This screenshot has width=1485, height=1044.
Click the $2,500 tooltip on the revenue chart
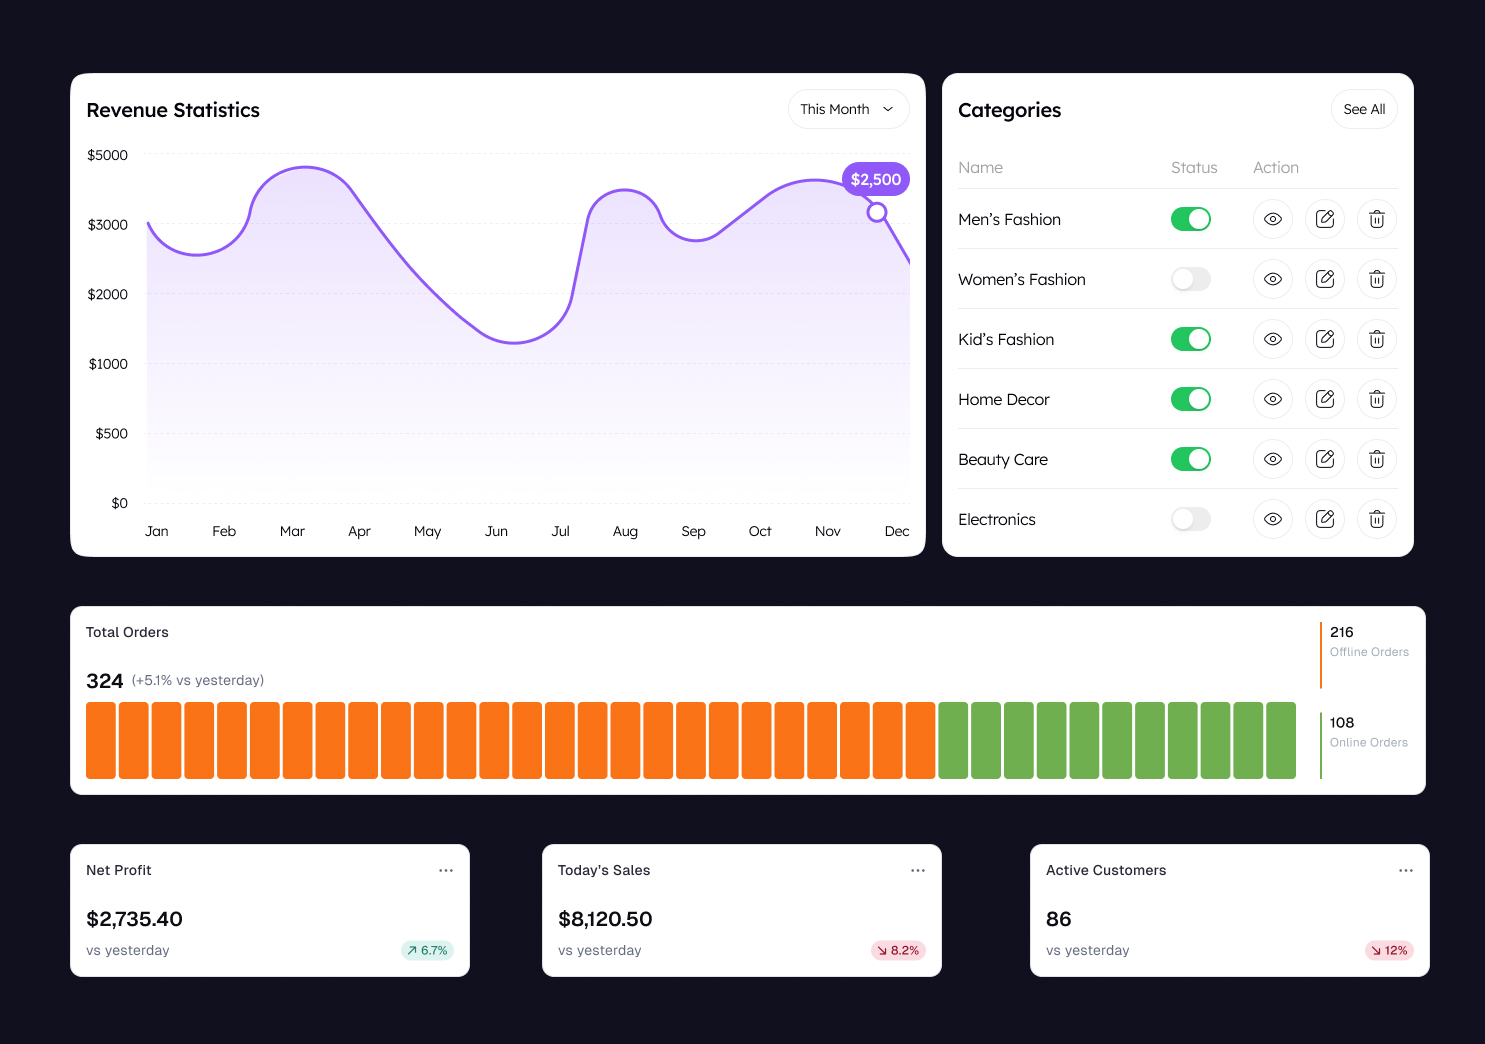pyautogui.click(x=875, y=179)
